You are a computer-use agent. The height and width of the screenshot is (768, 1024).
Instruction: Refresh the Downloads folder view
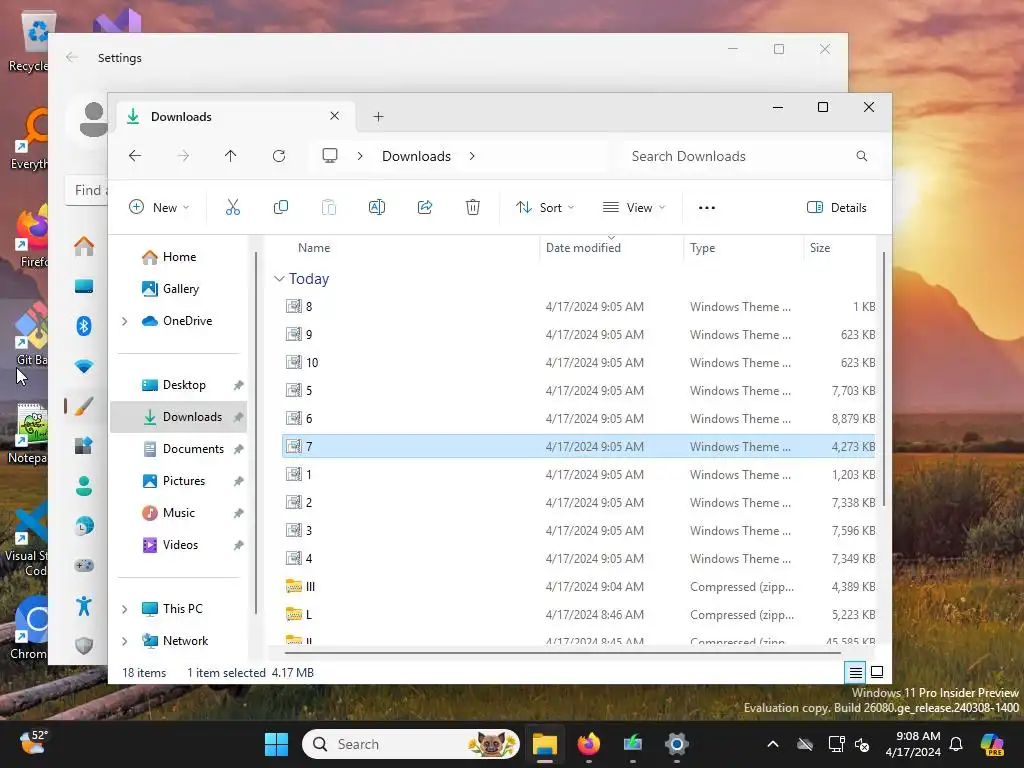coord(279,156)
